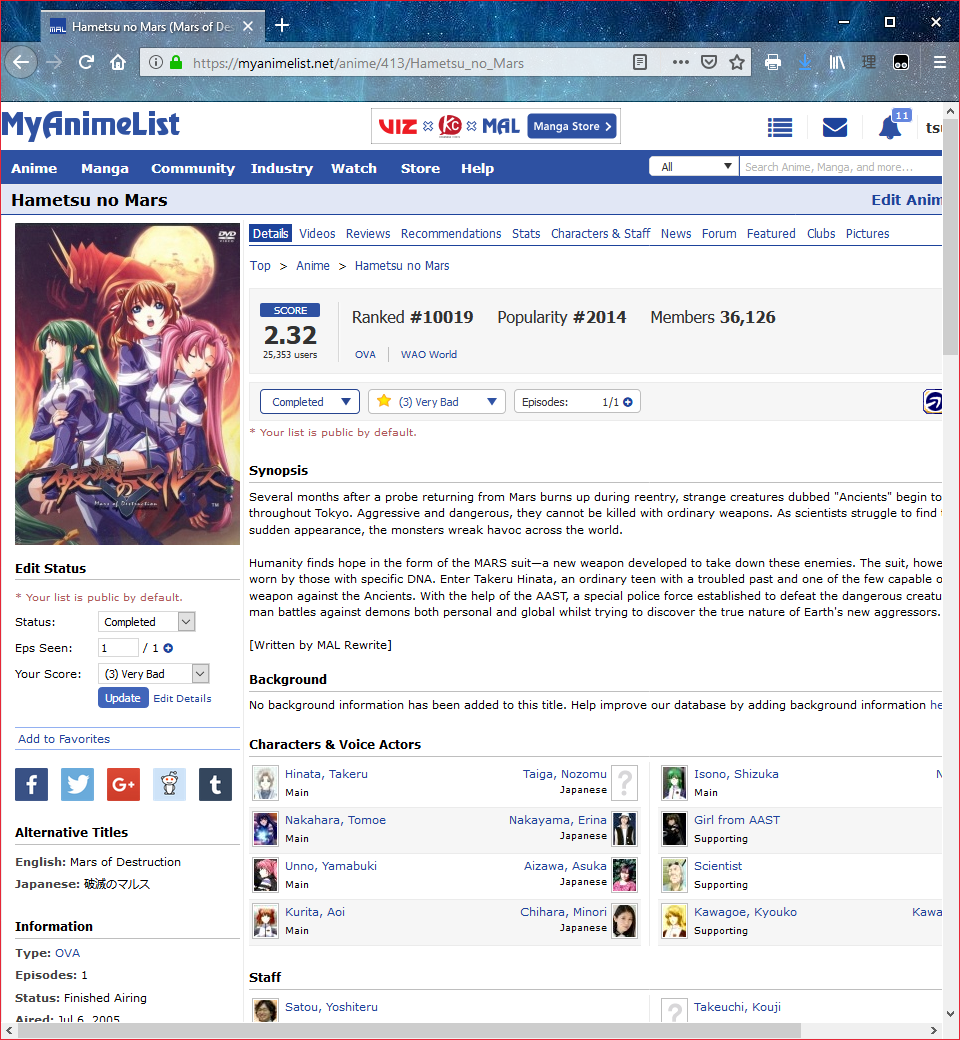Switch to the Recommendations tab
Viewport: 960px width, 1040px height.
(x=451, y=233)
